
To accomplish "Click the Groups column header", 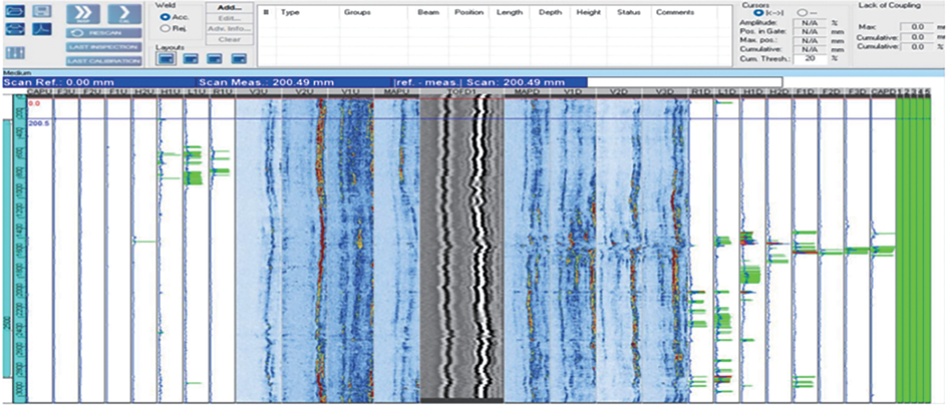I will point(357,12).
